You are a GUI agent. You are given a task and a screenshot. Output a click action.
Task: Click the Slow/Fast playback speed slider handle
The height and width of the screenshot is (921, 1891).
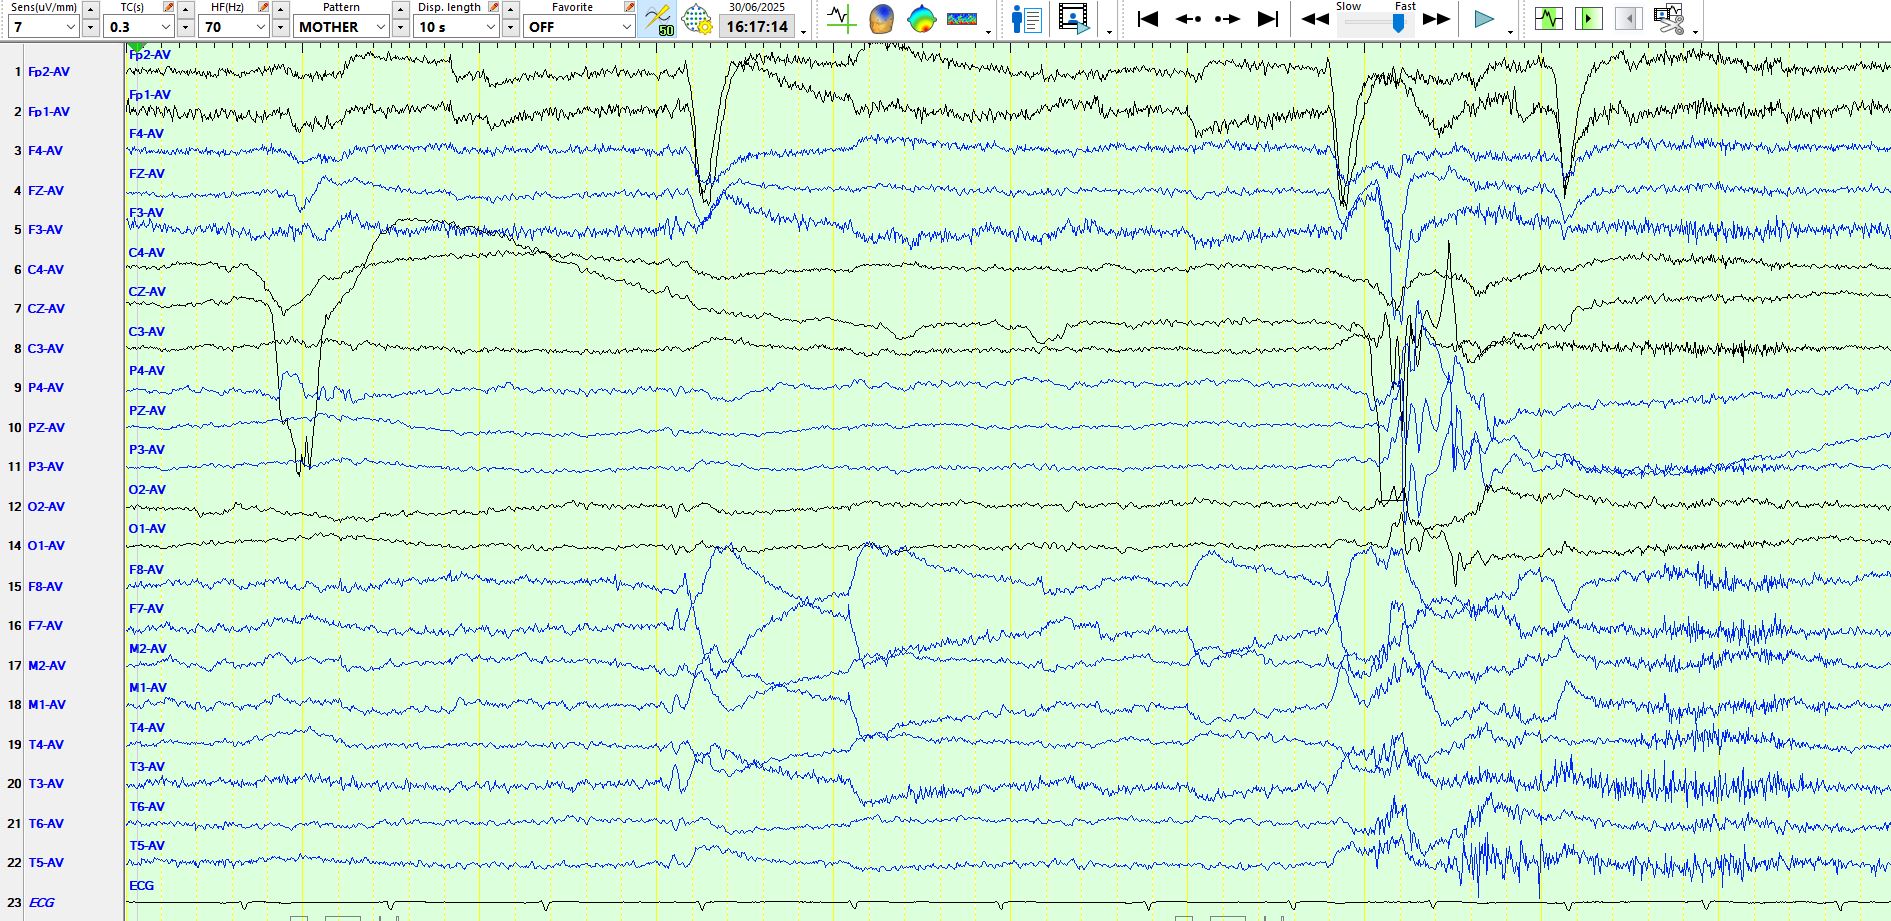coord(1398,23)
